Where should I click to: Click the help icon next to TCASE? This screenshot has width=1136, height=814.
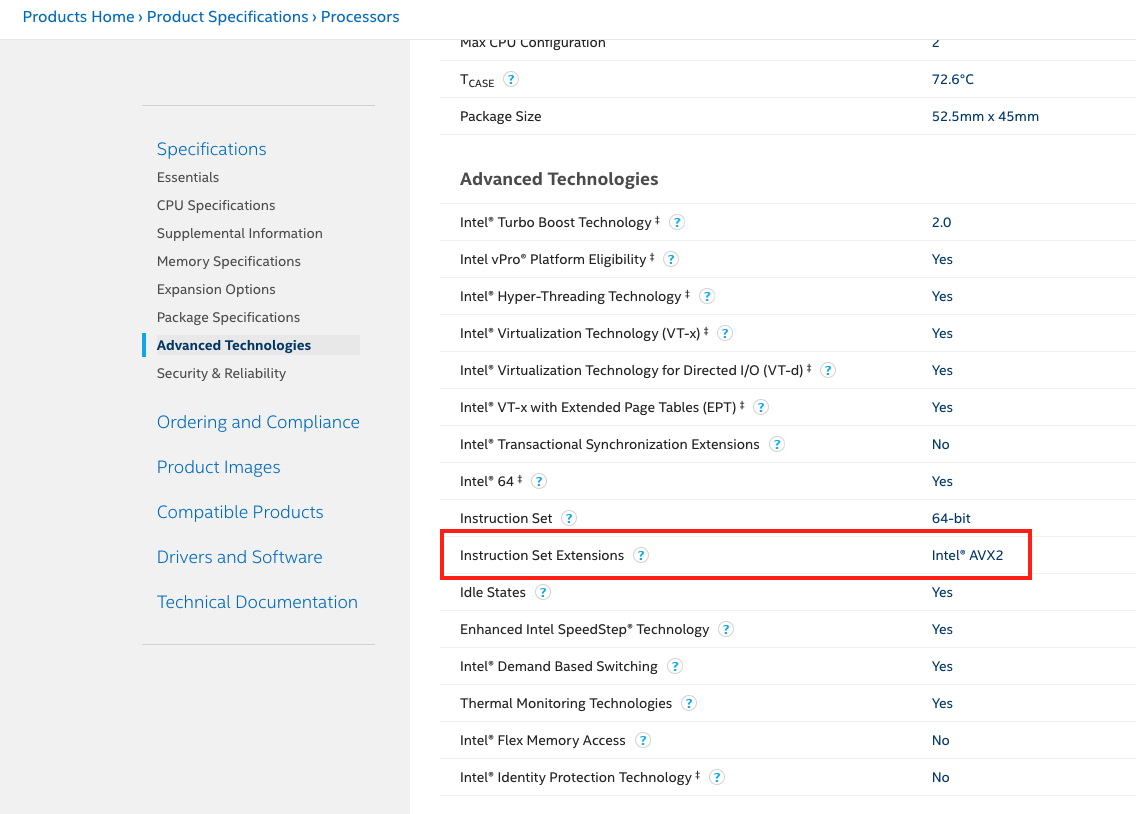pyautogui.click(x=511, y=79)
